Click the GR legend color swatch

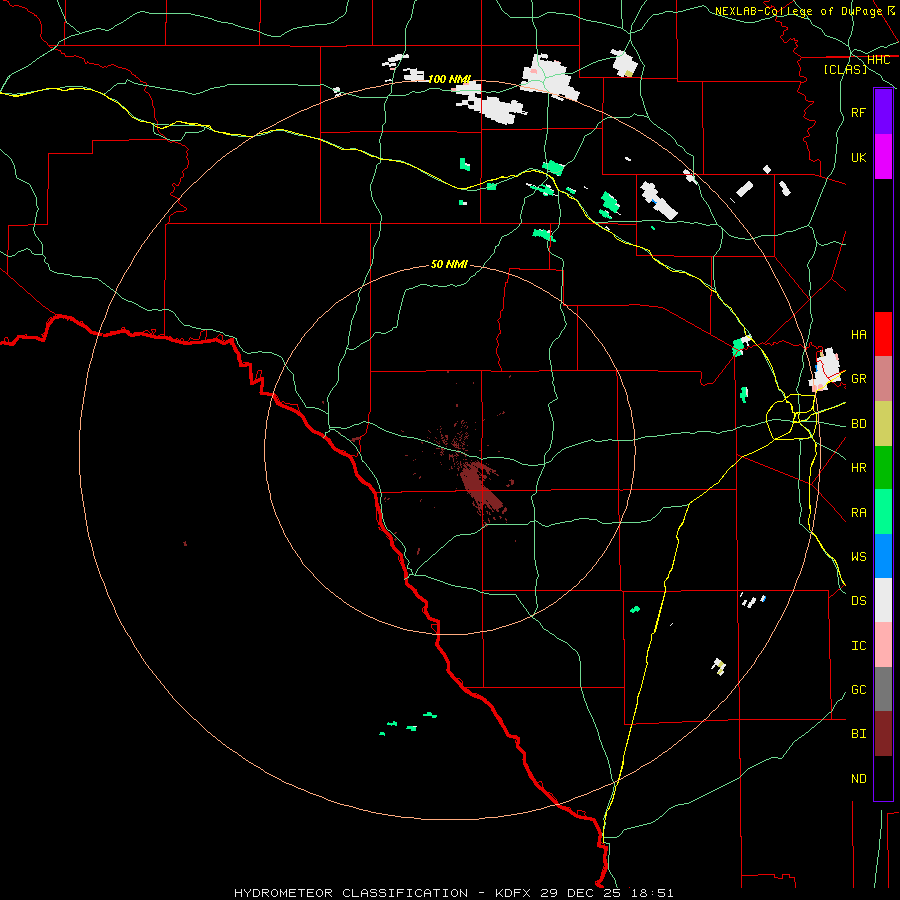point(883,379)
